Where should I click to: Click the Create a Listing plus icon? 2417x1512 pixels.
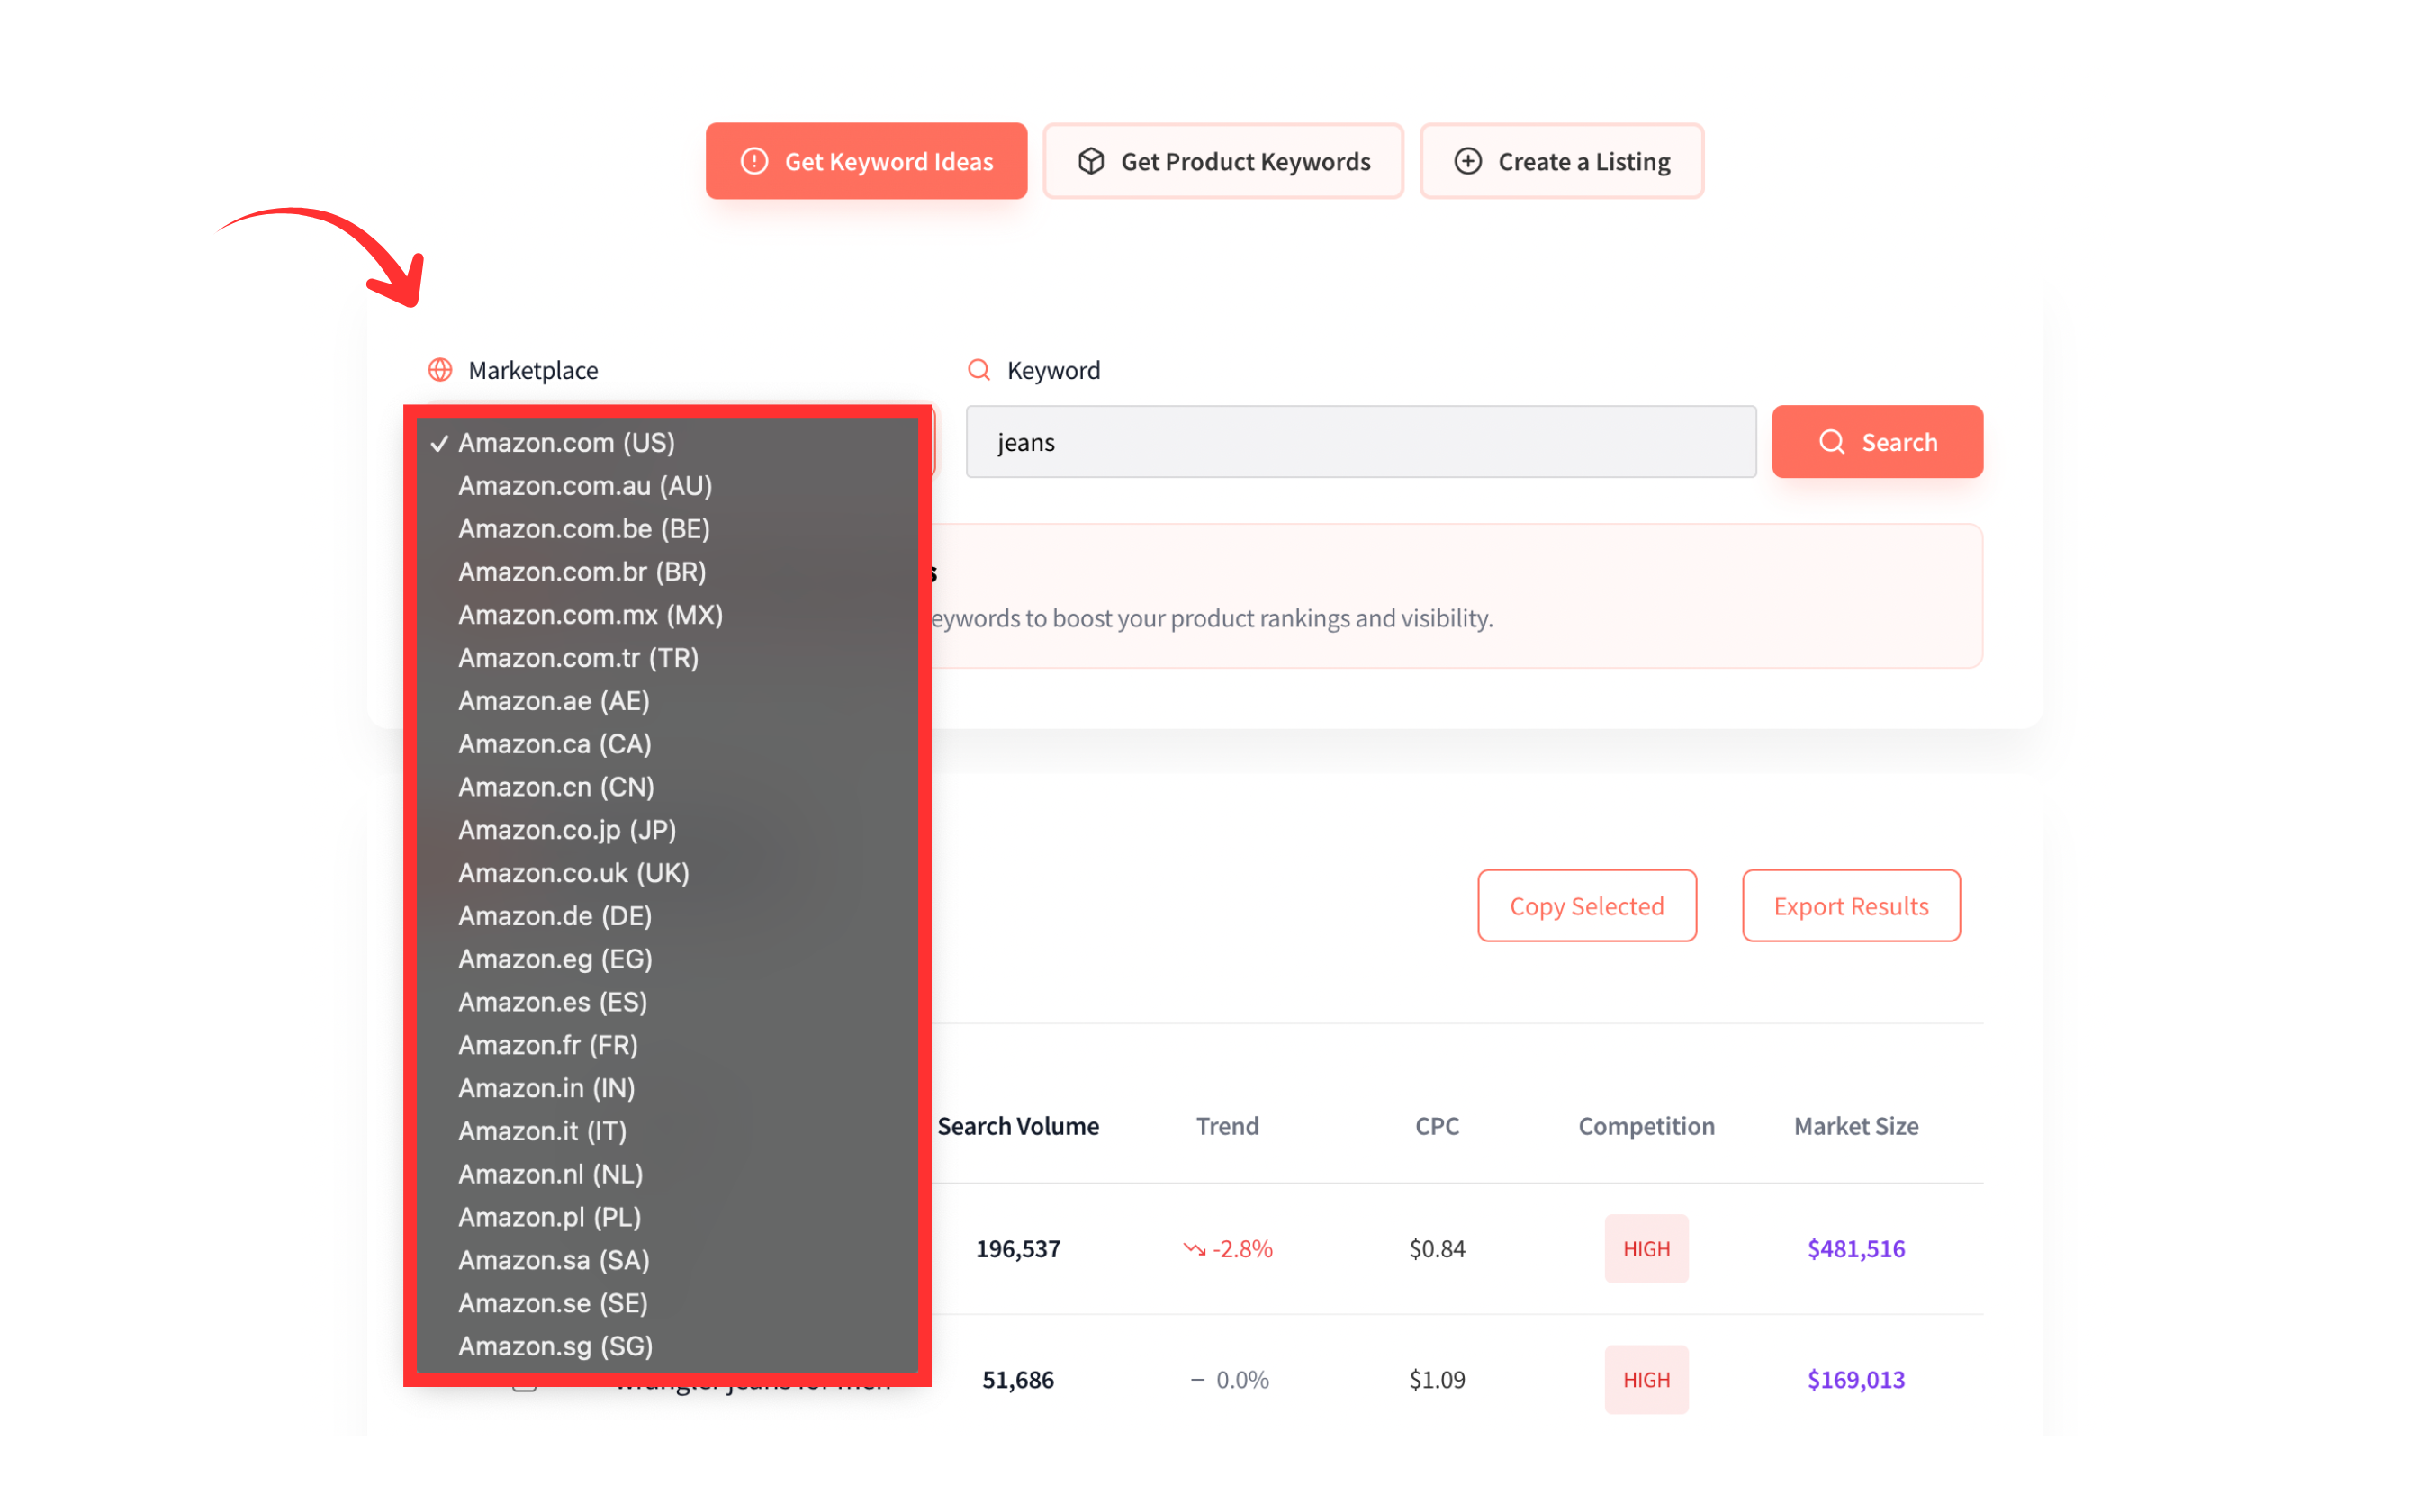point(1467,161)
